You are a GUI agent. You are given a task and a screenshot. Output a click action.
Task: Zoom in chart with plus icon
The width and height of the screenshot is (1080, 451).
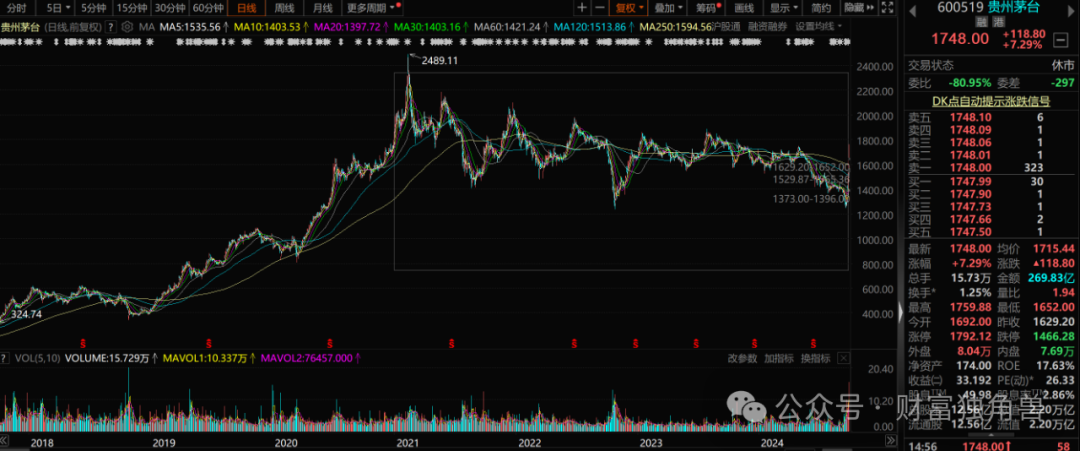coord(582,8)
